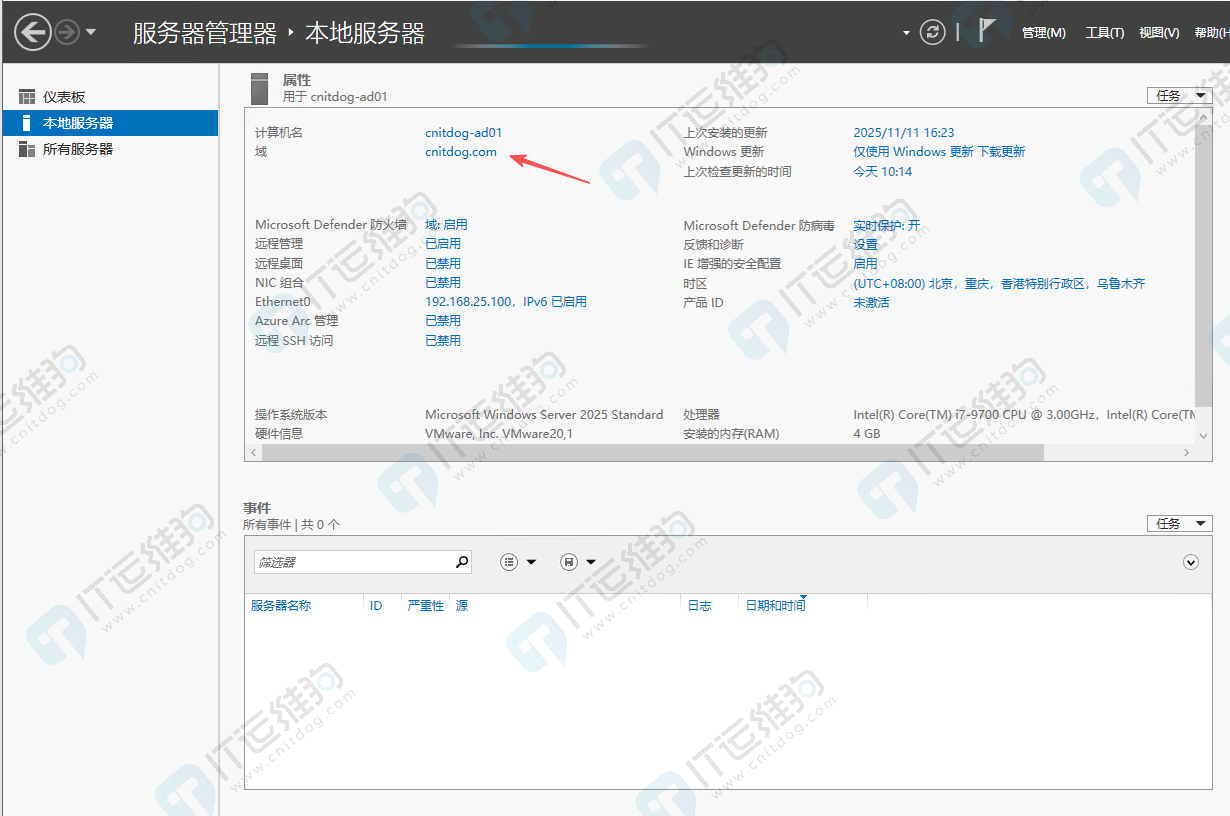The width and height of the screenshot is (1230, 816).
Task: Open the 工具(T) menu
Action: tap(1105, 33)
